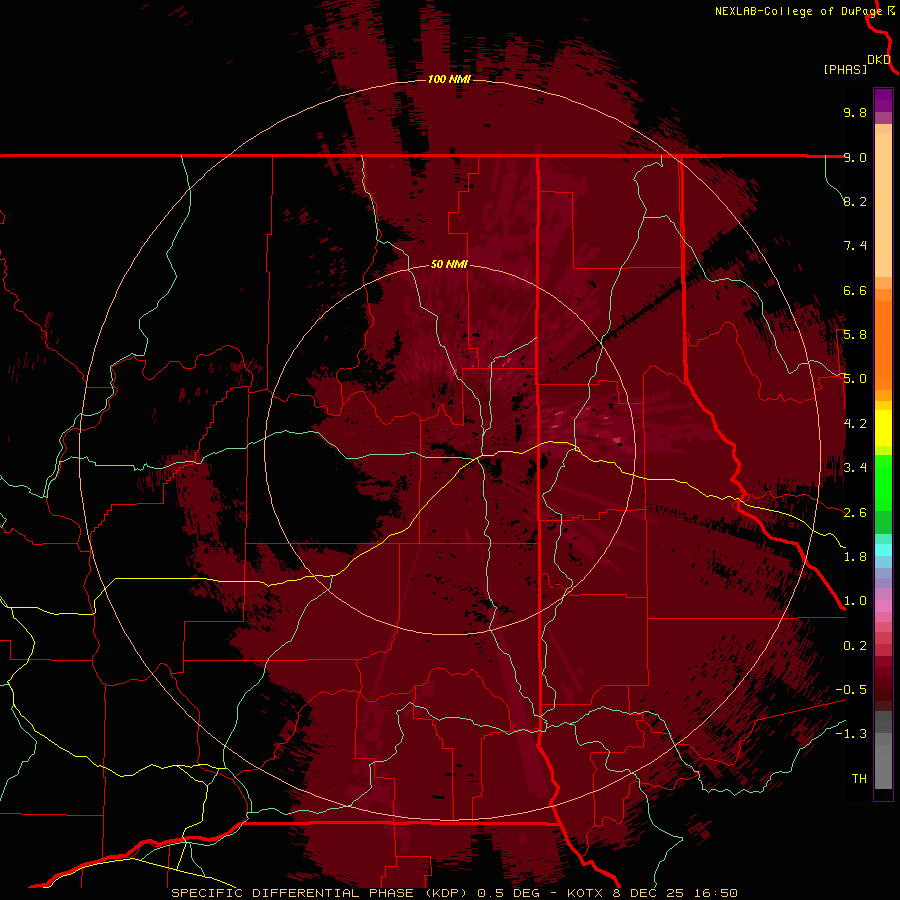Pick the solid orange segment of the color bar
The height and width of the screenshot is (900, 900).
point(883,344)
